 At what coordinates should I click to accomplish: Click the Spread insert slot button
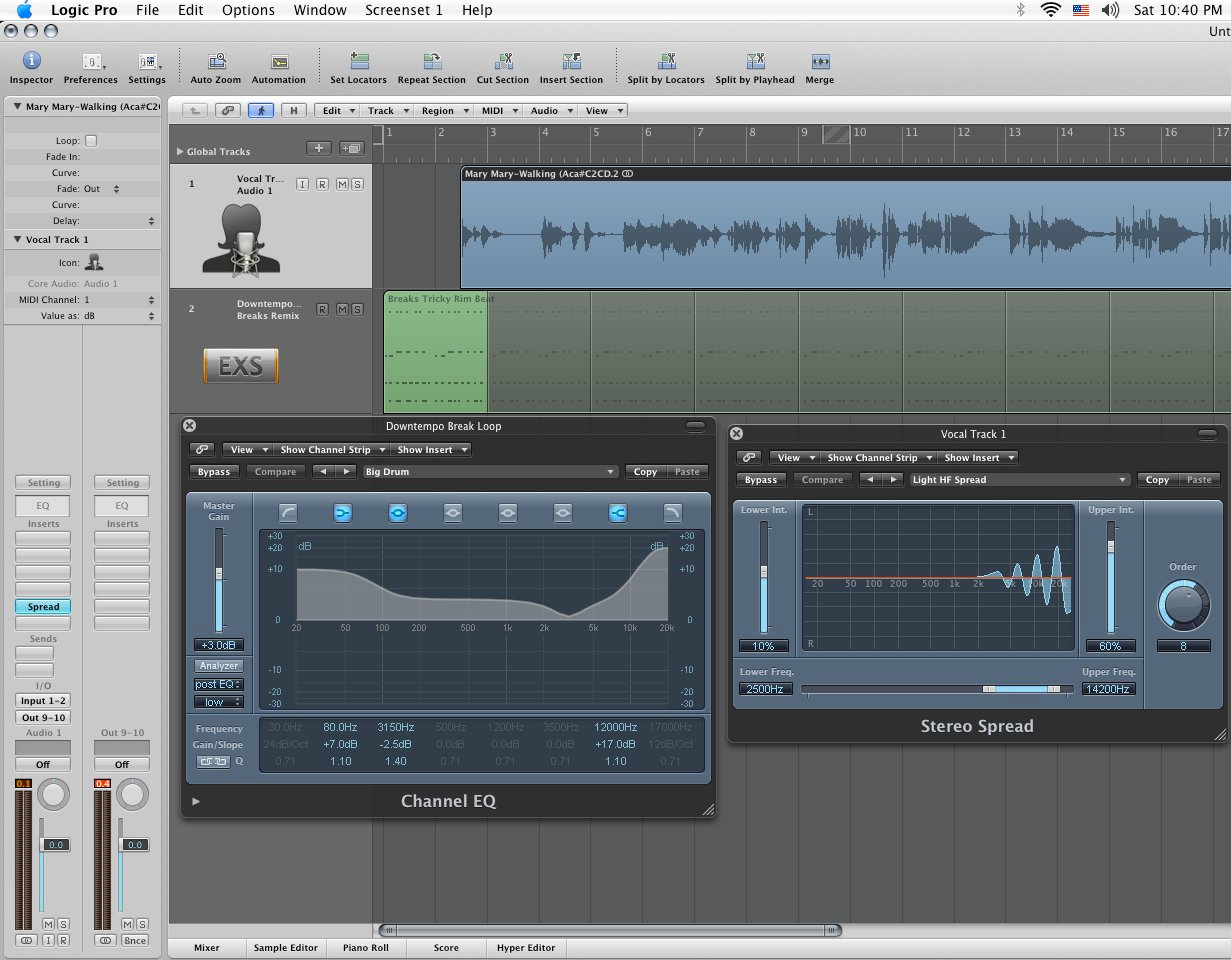[43, 607]
